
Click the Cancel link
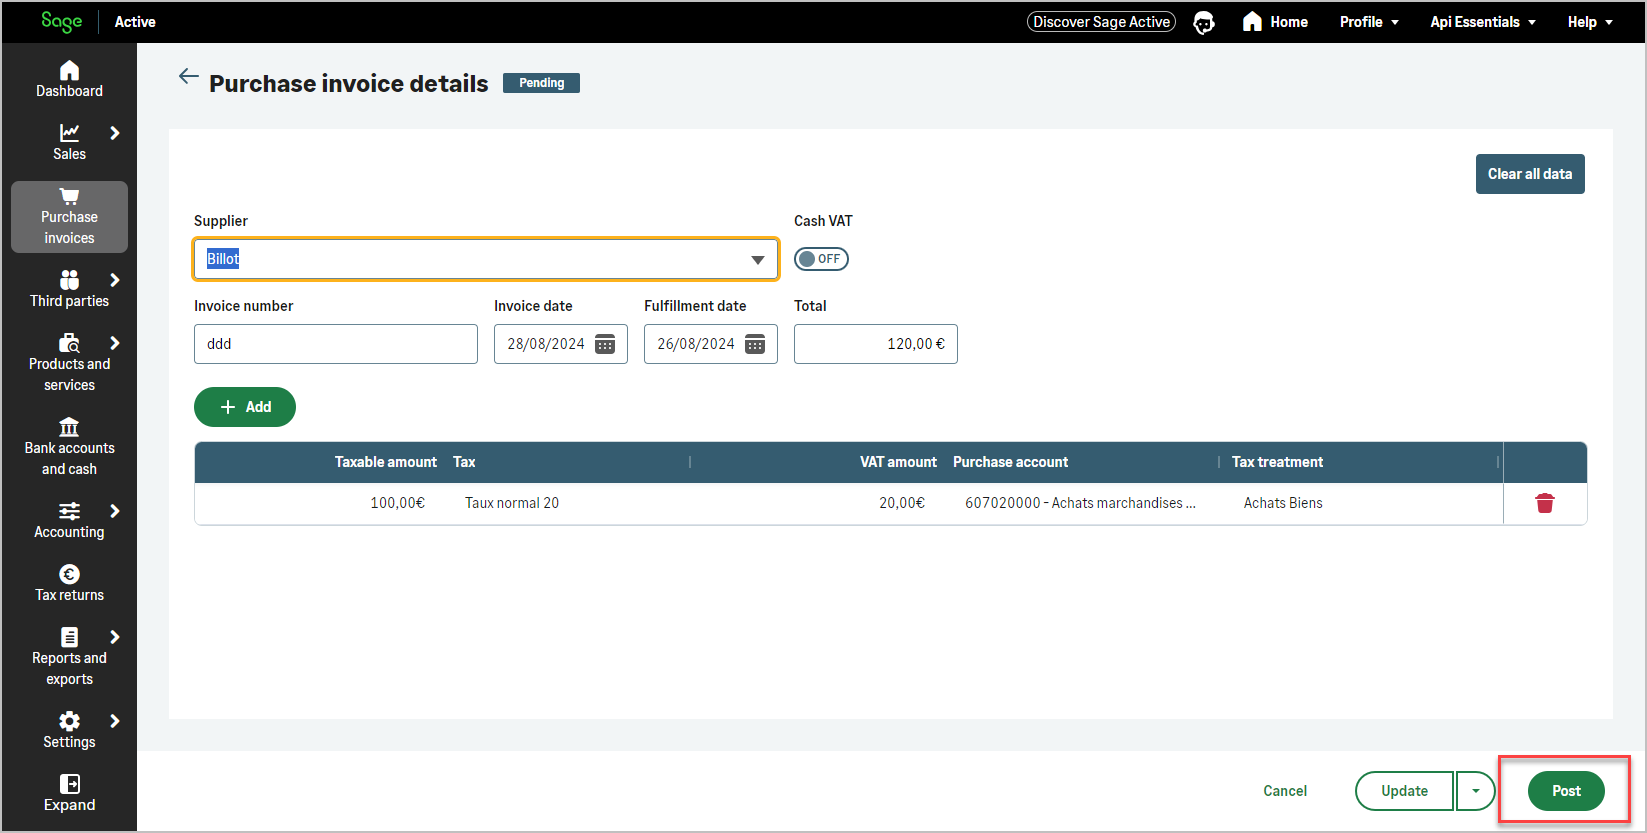[x=1285, y=791]
